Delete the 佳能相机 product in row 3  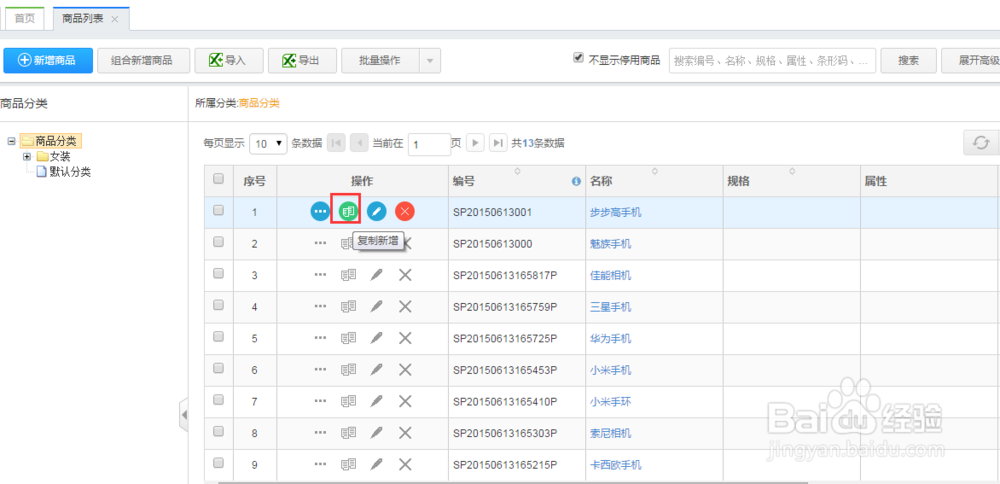tap(405, 274)
